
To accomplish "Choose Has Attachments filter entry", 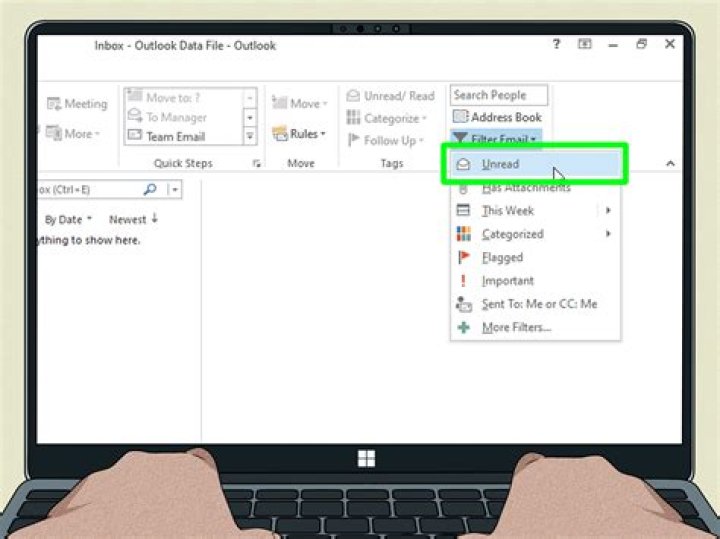I will coord(535,188).
